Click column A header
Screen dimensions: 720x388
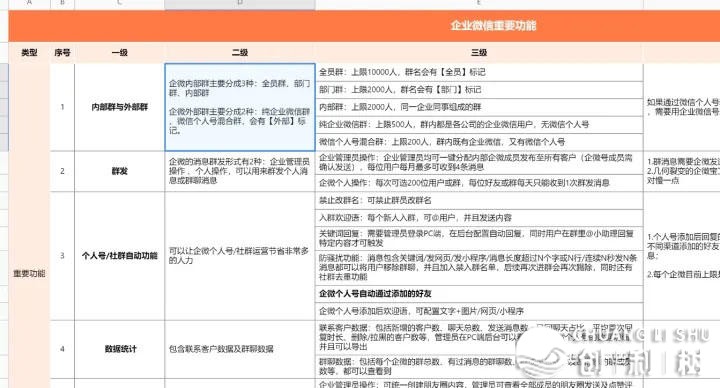(29, 4)
